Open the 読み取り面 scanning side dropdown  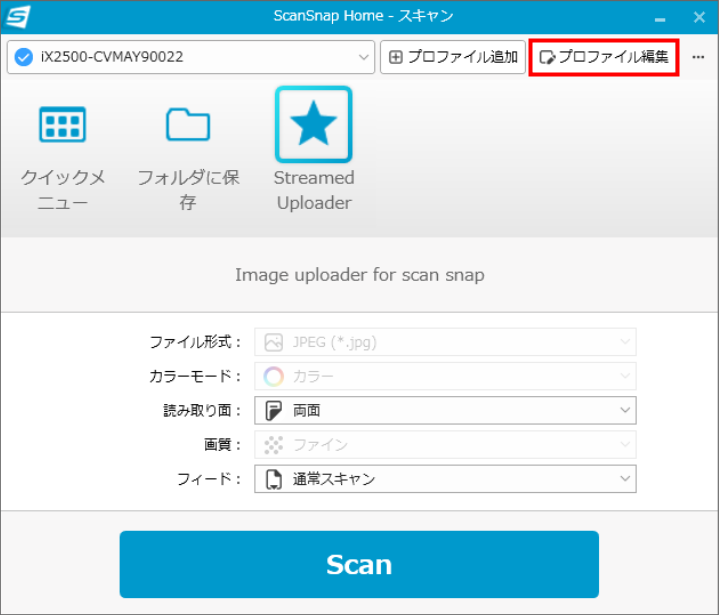(x=625, y=410)
